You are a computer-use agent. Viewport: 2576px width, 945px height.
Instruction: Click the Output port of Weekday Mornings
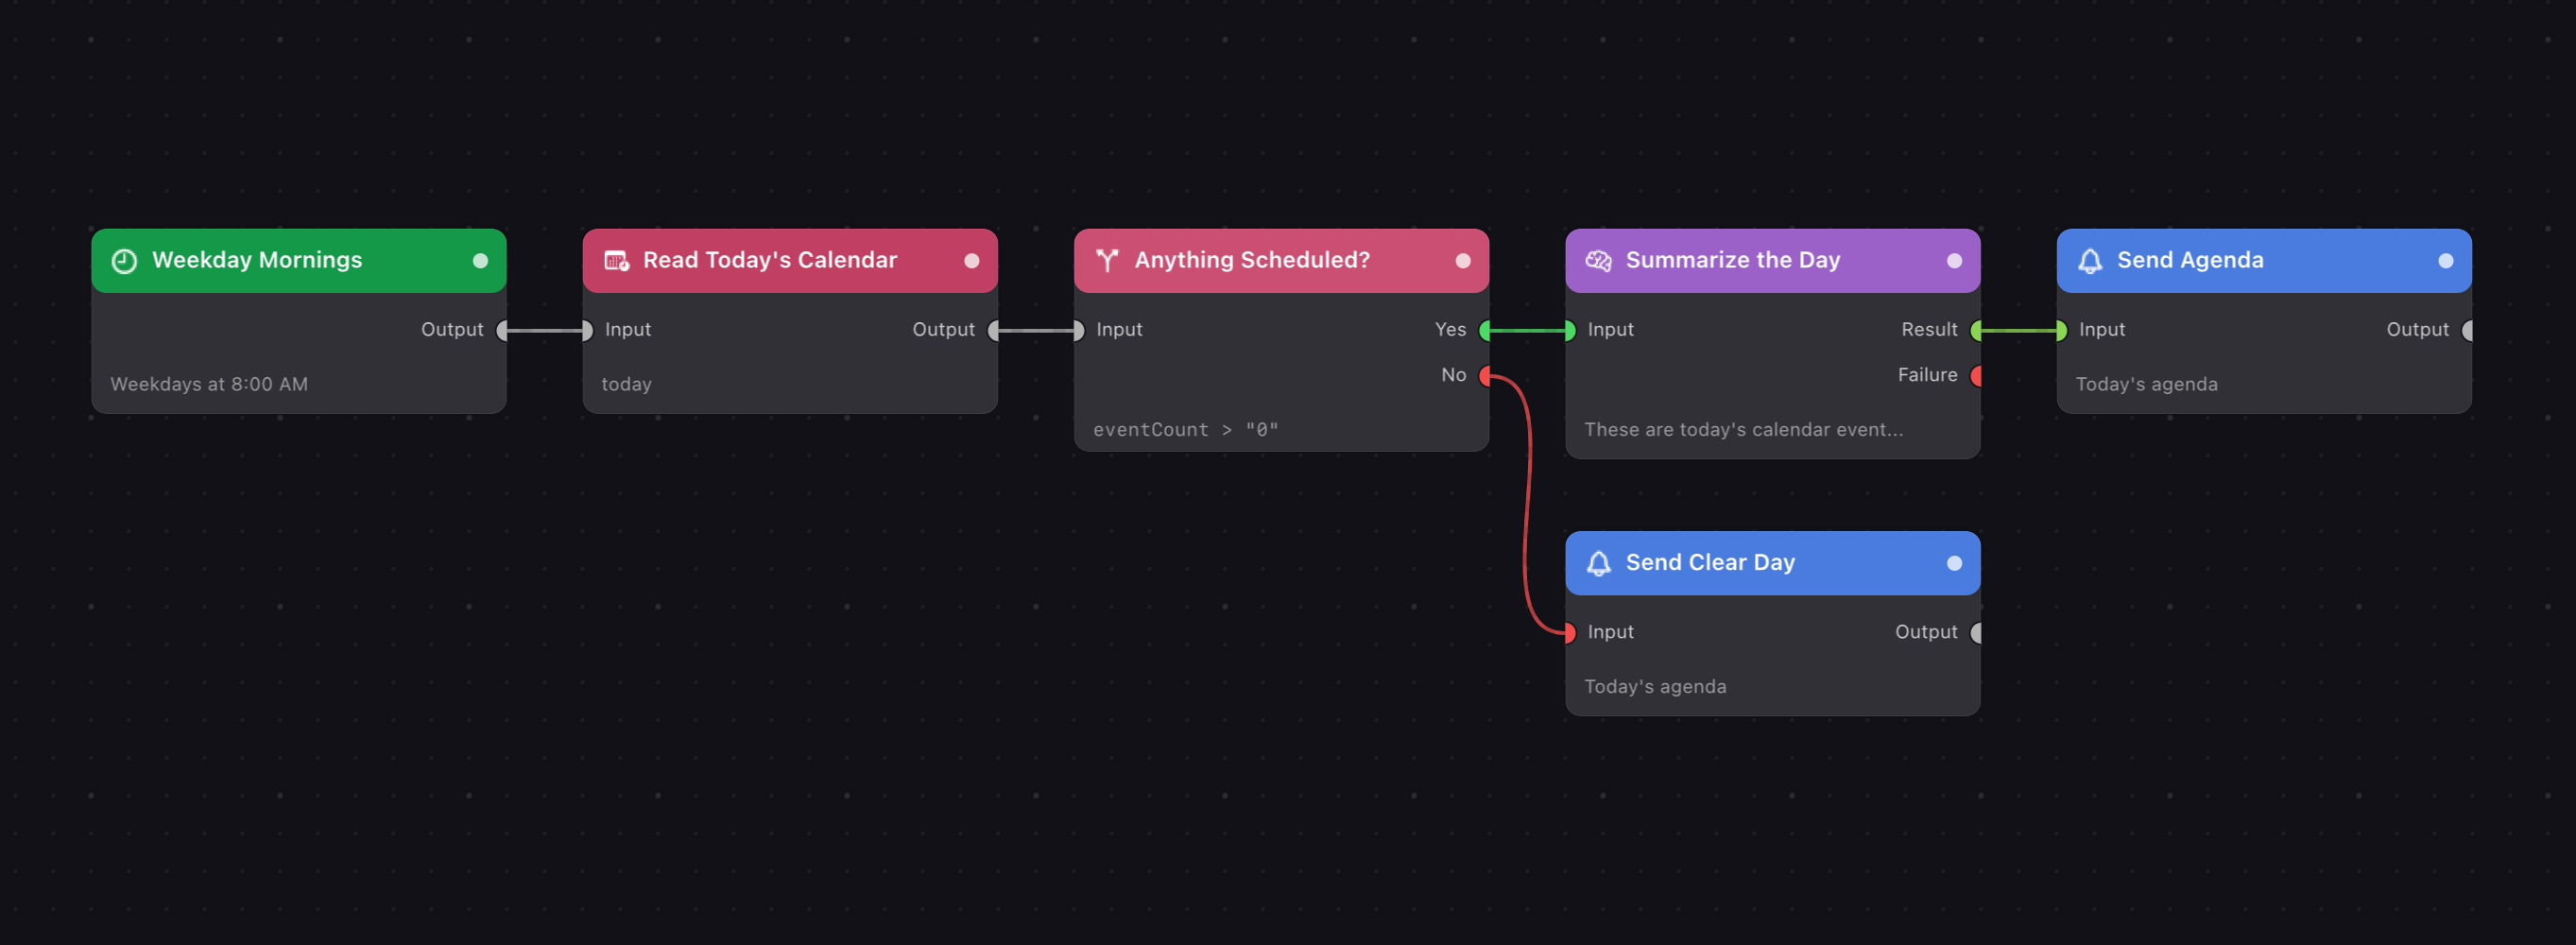tap(503, 330)
